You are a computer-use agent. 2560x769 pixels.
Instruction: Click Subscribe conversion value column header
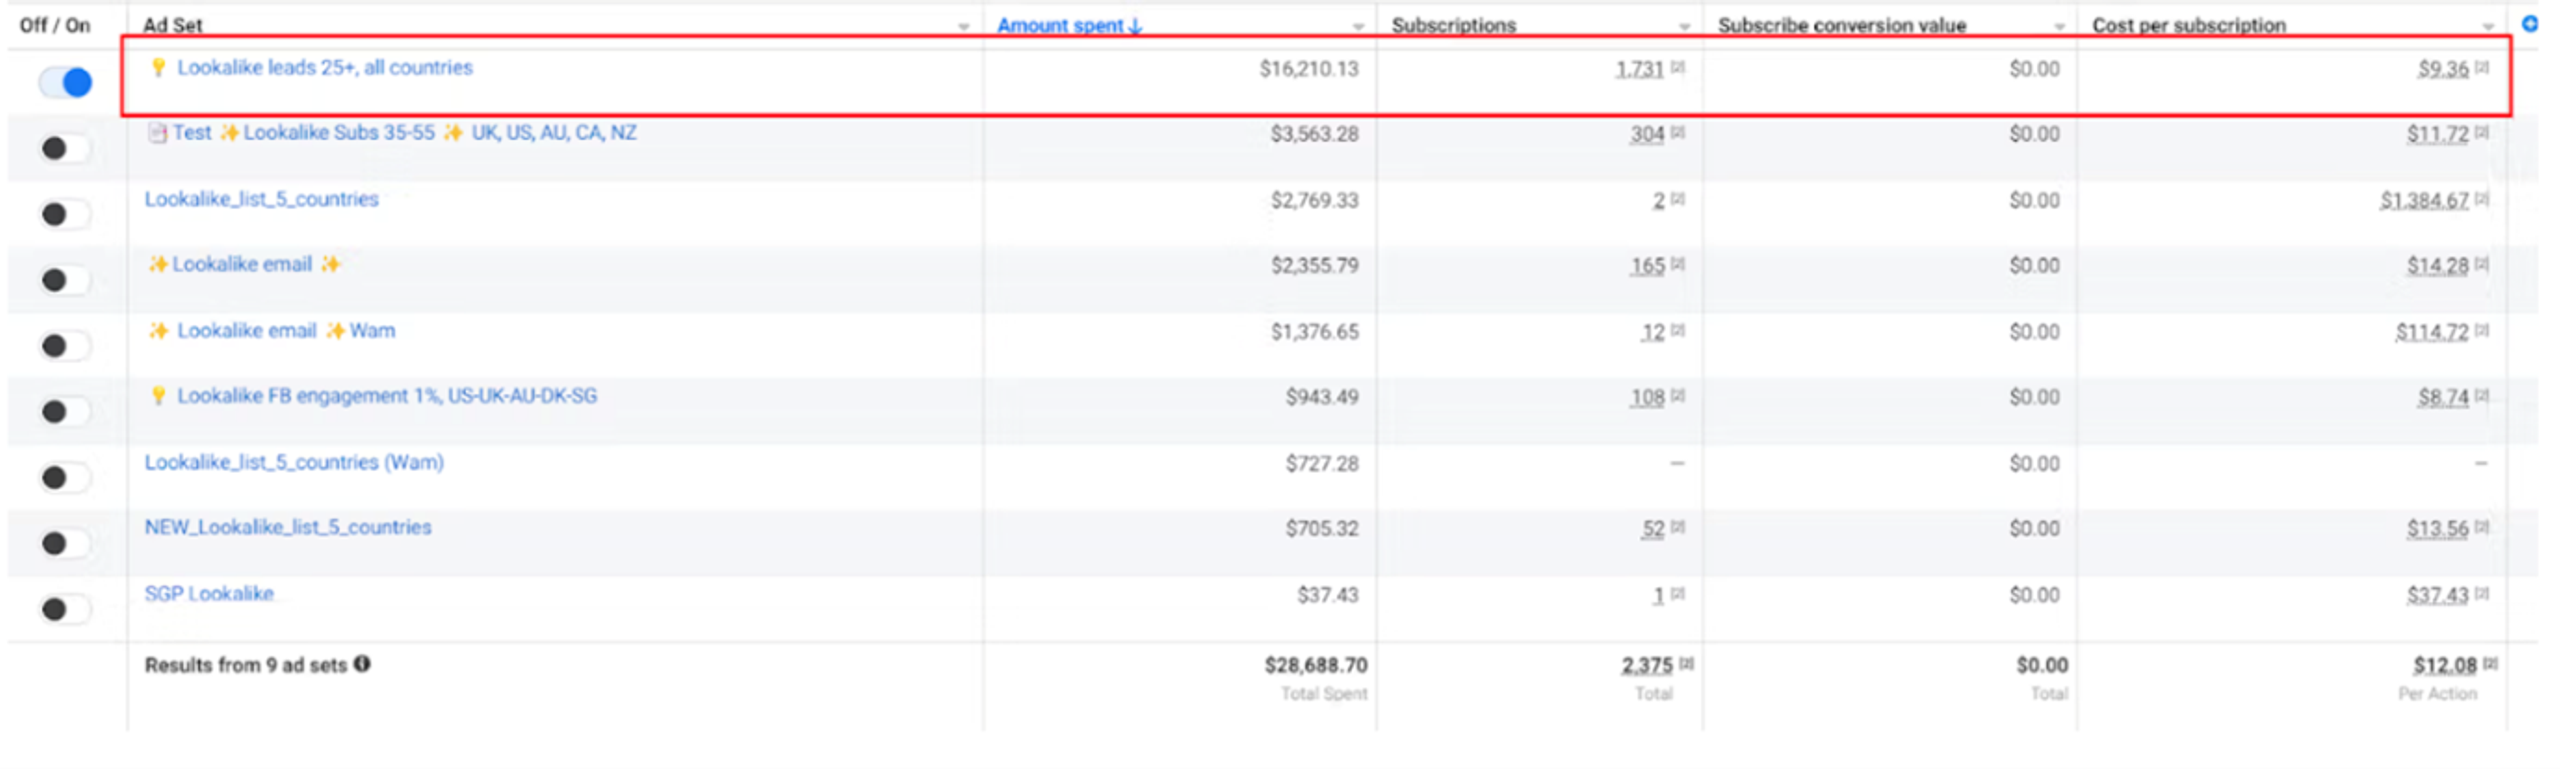pyautogui.click(x=1841, y=25)
